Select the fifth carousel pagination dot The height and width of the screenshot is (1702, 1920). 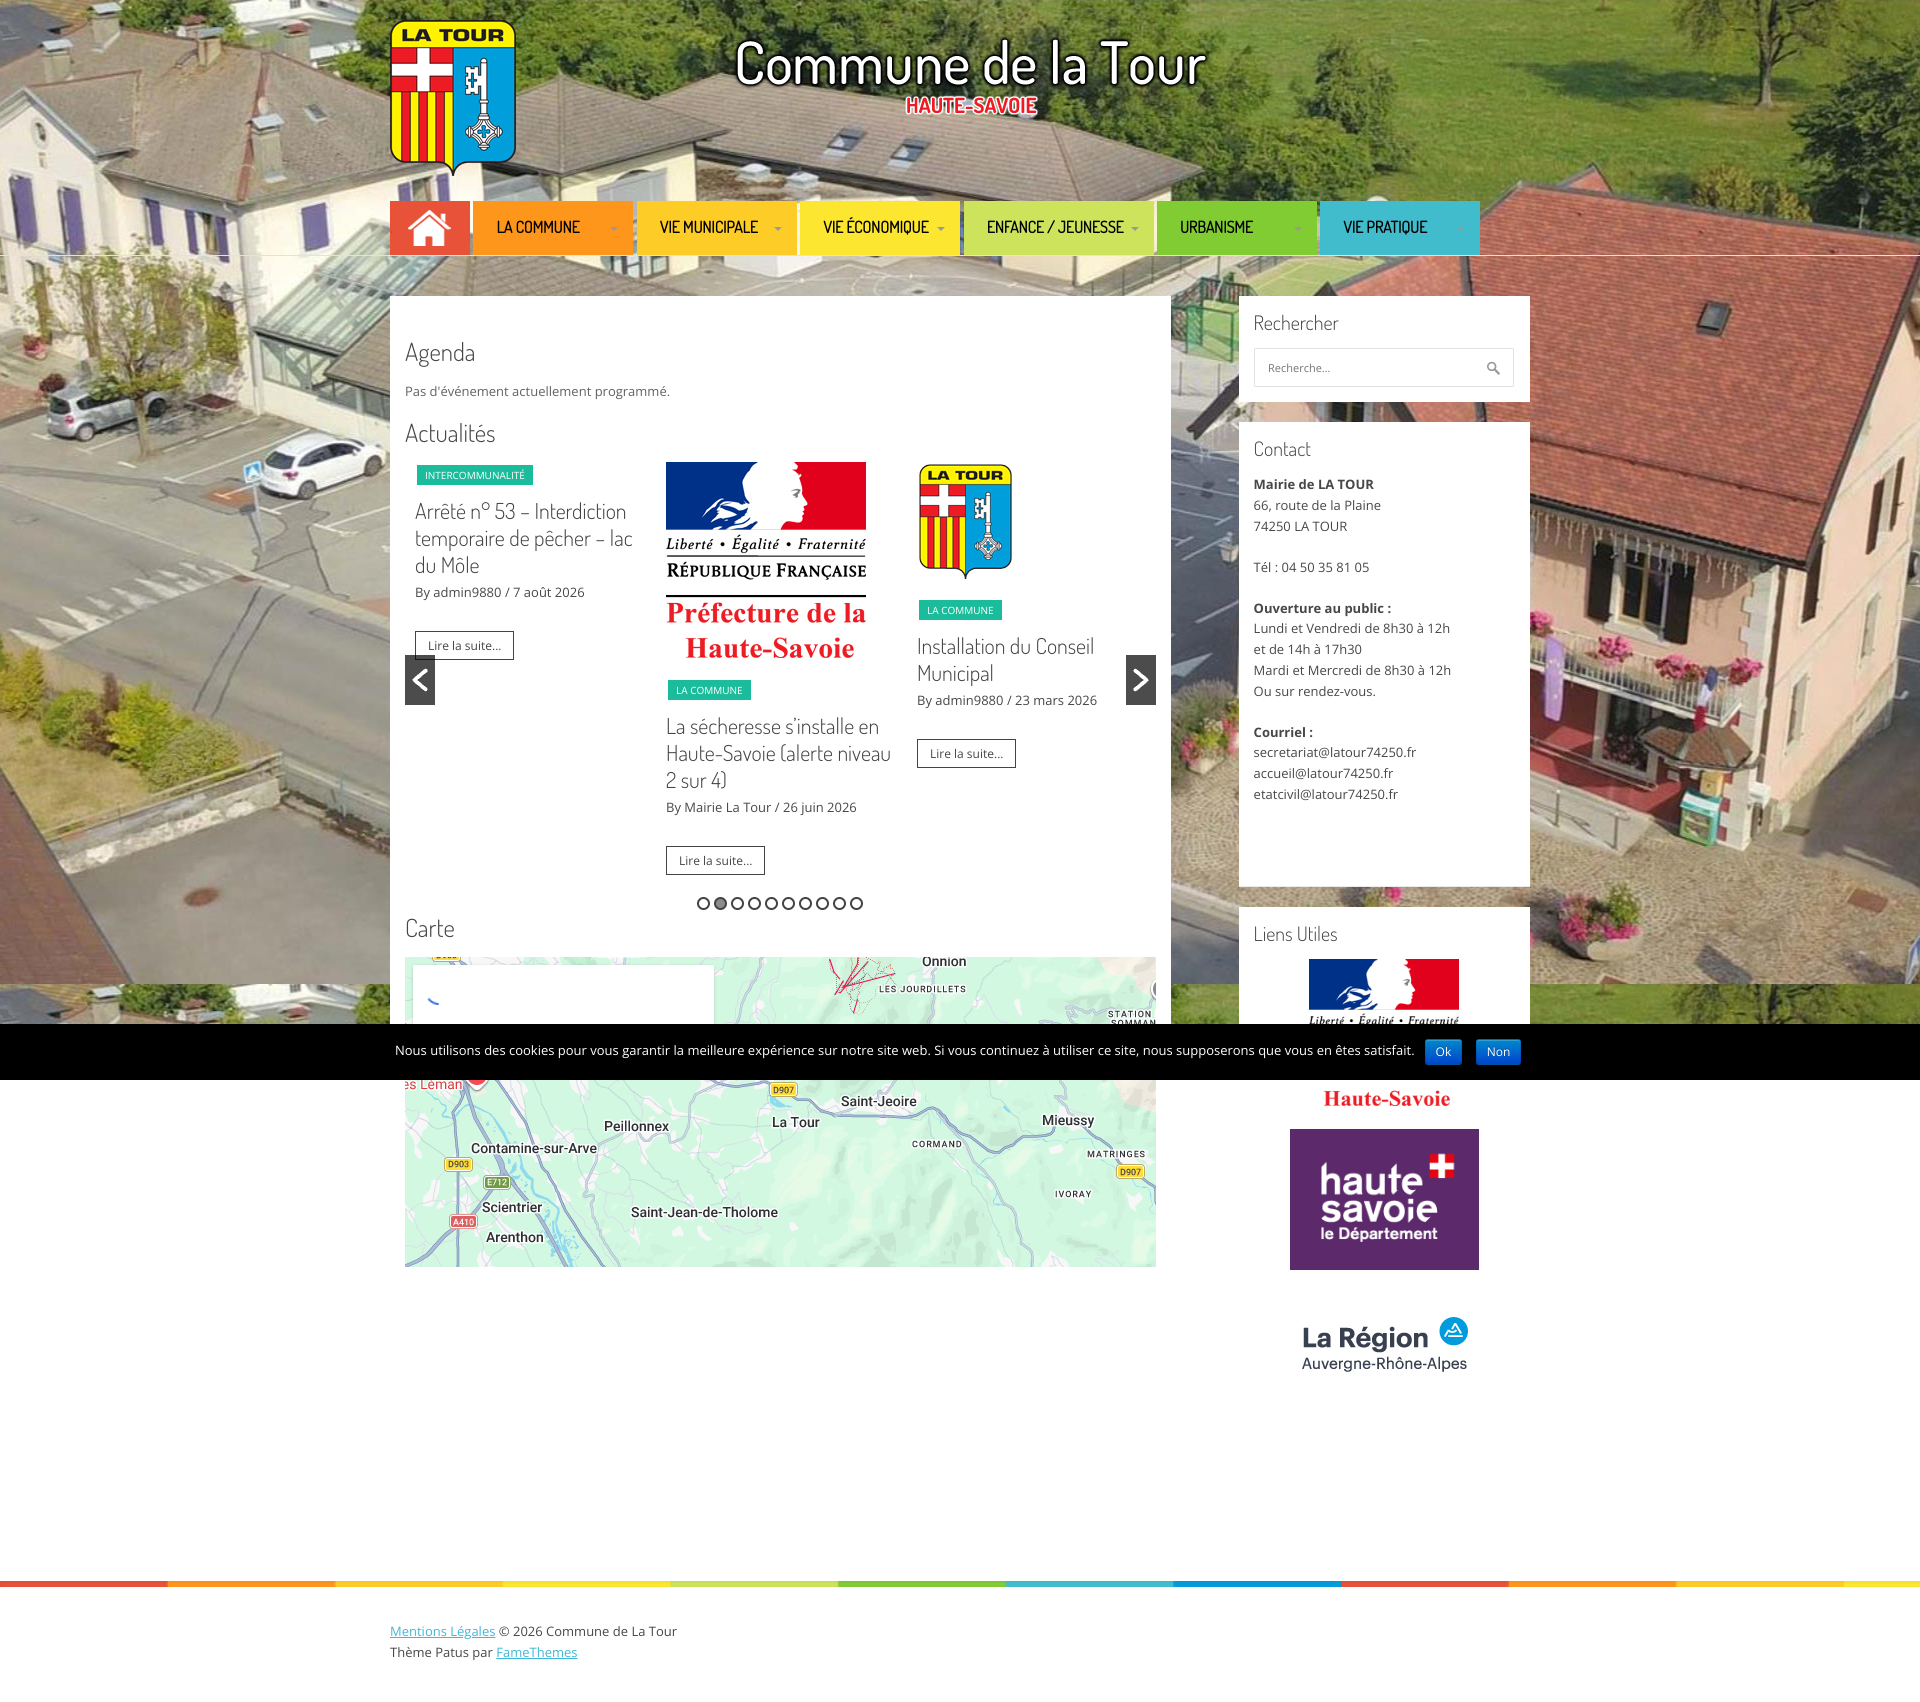coord(771,903)
